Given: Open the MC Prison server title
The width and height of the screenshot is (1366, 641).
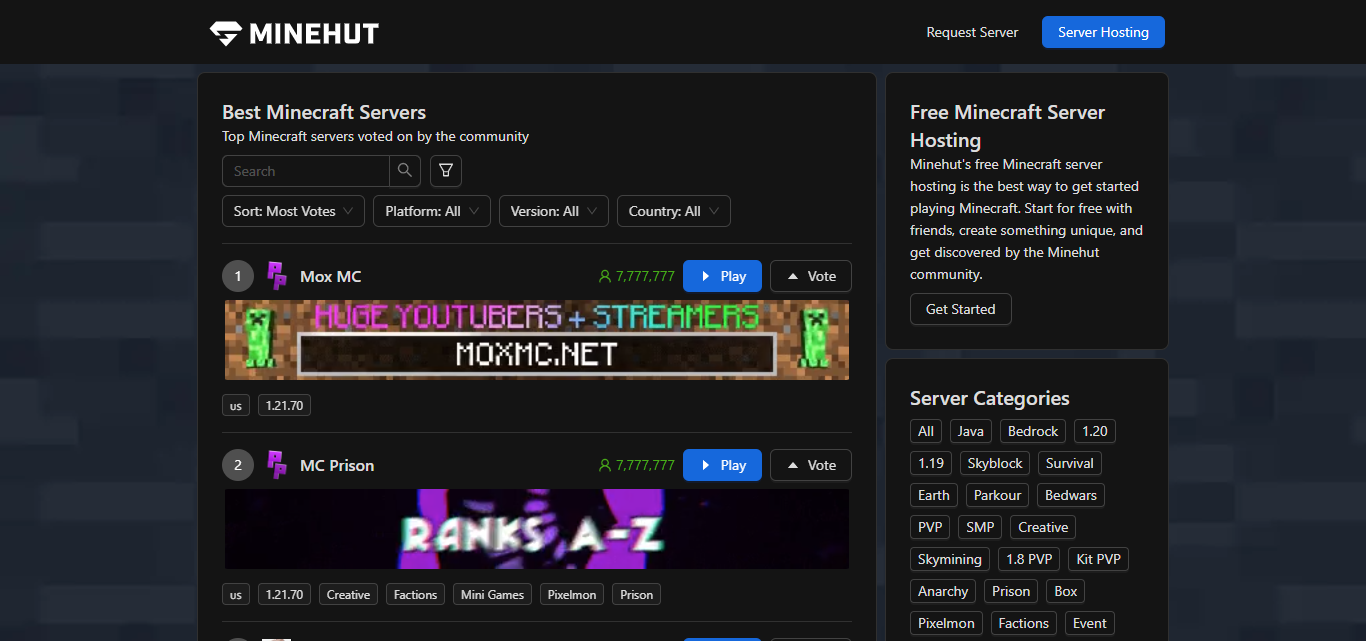Looking at the screenshot, I should [337, 465].
